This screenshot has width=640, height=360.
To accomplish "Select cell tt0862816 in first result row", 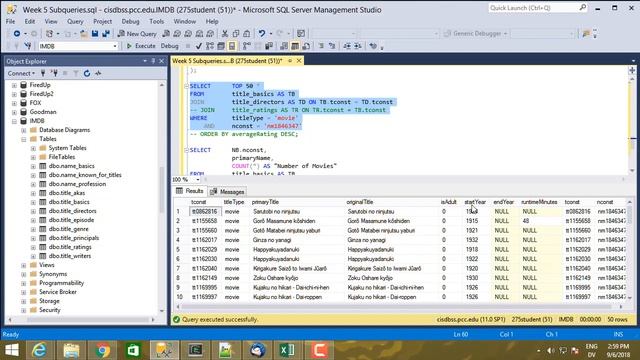I will tap(205, 211).
